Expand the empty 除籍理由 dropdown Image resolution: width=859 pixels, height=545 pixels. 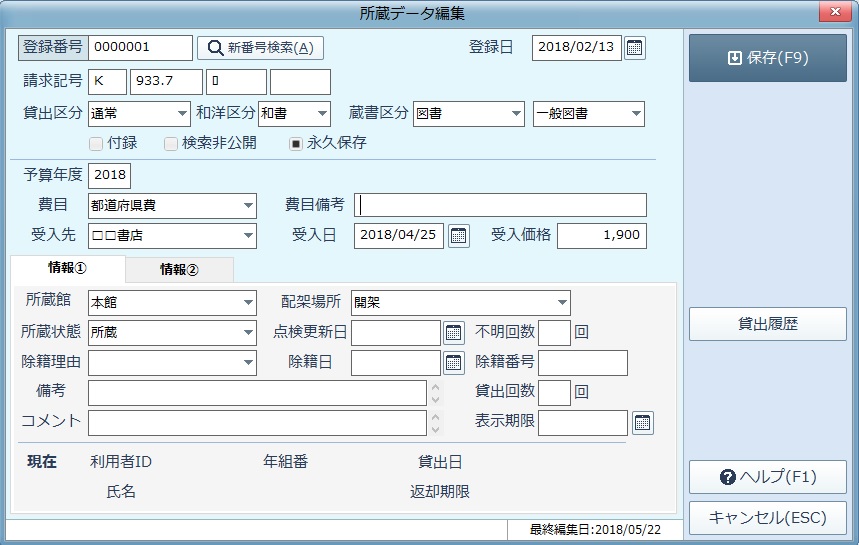[x=172, y=363]
